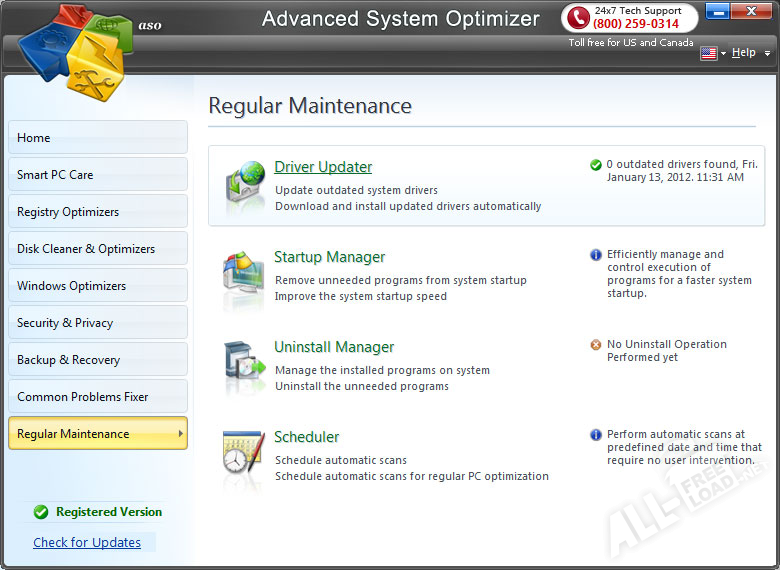Click the red phone tech support icon
Image resolution: width=780 pixels, height=570 pixels.
pyautogui.click(x=577, y=18)
